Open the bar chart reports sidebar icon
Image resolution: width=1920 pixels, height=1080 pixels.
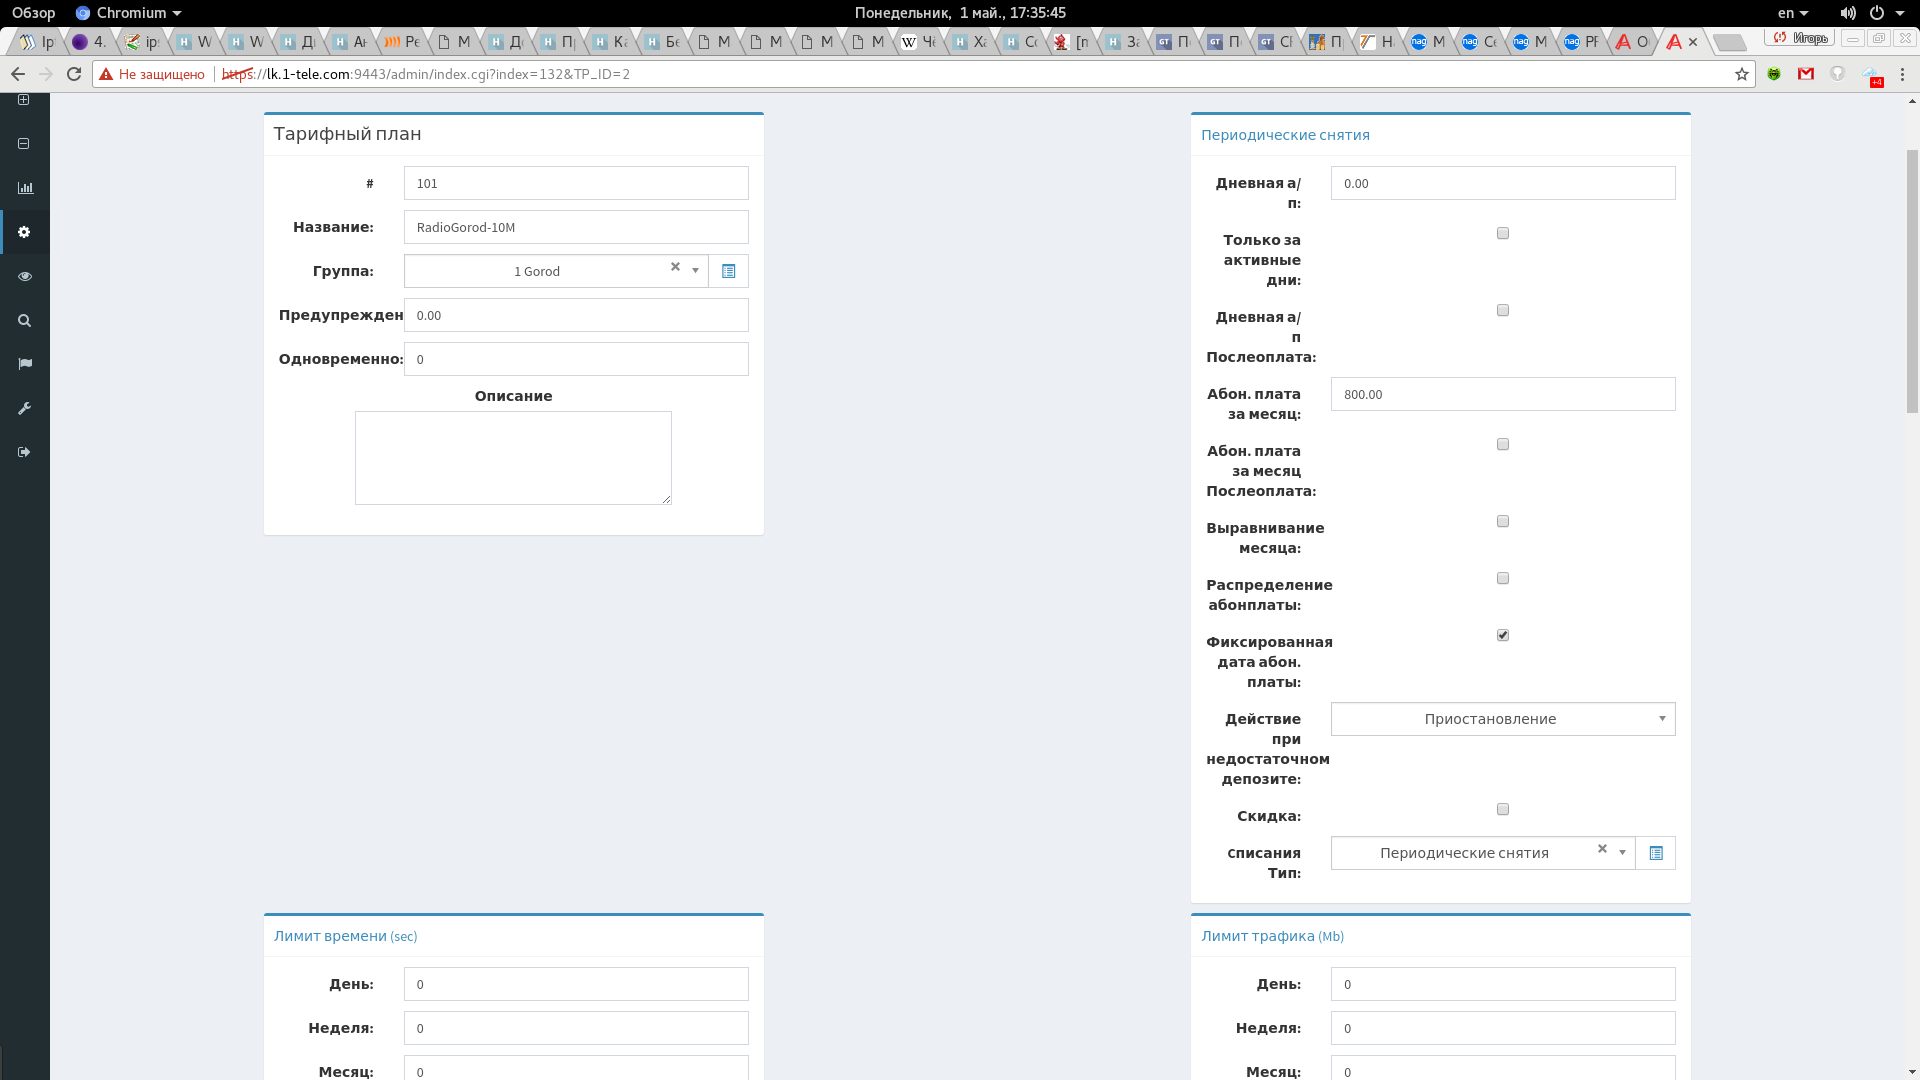[x=25, y=188]
